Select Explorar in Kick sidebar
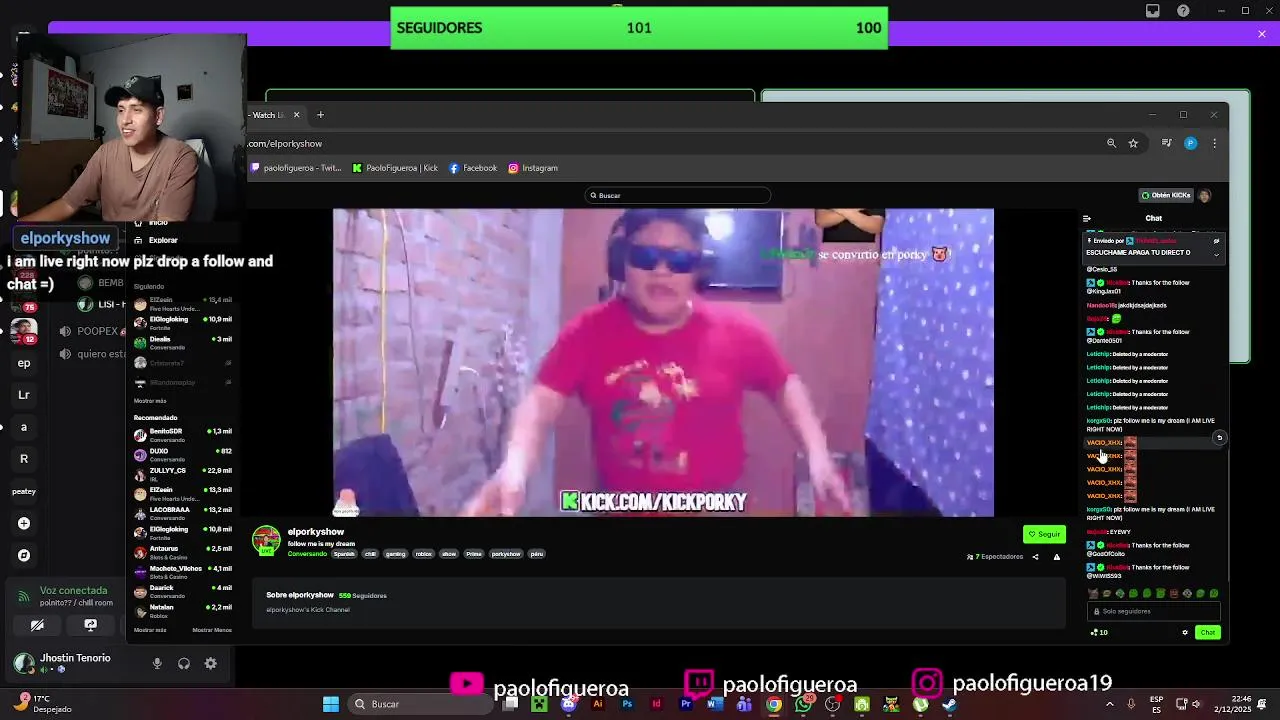 (x=163, y=240)
